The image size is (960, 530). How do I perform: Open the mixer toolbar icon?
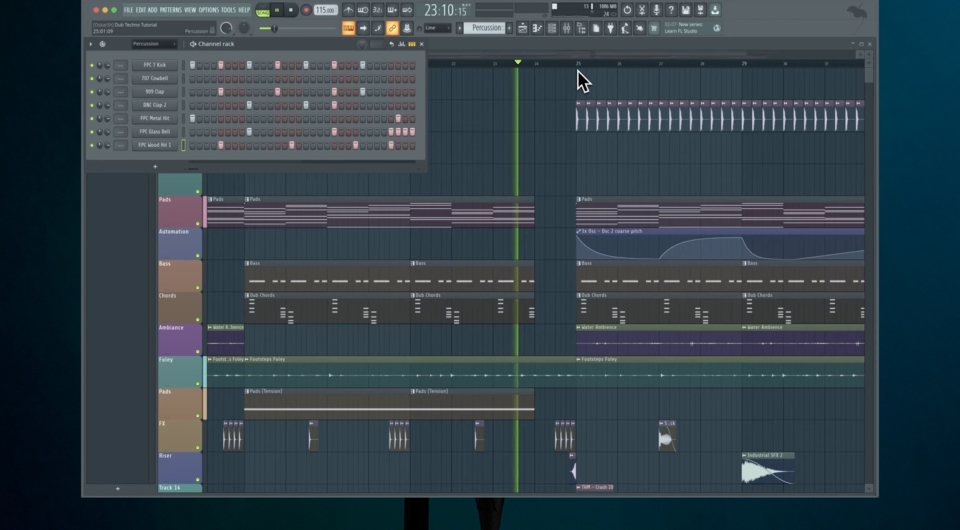[566, 28]
